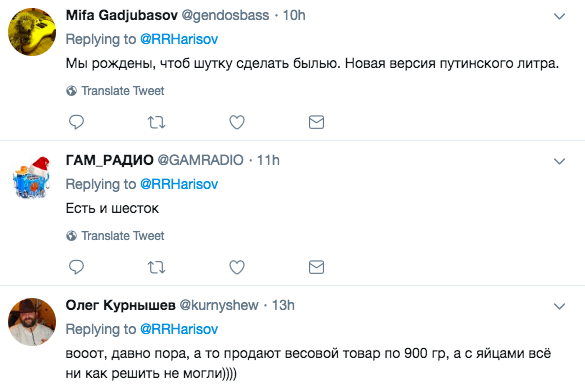Retweet Mifa Gadjubasov's tweet
This screenshot has width=585, height=386.
pos(156,122)
